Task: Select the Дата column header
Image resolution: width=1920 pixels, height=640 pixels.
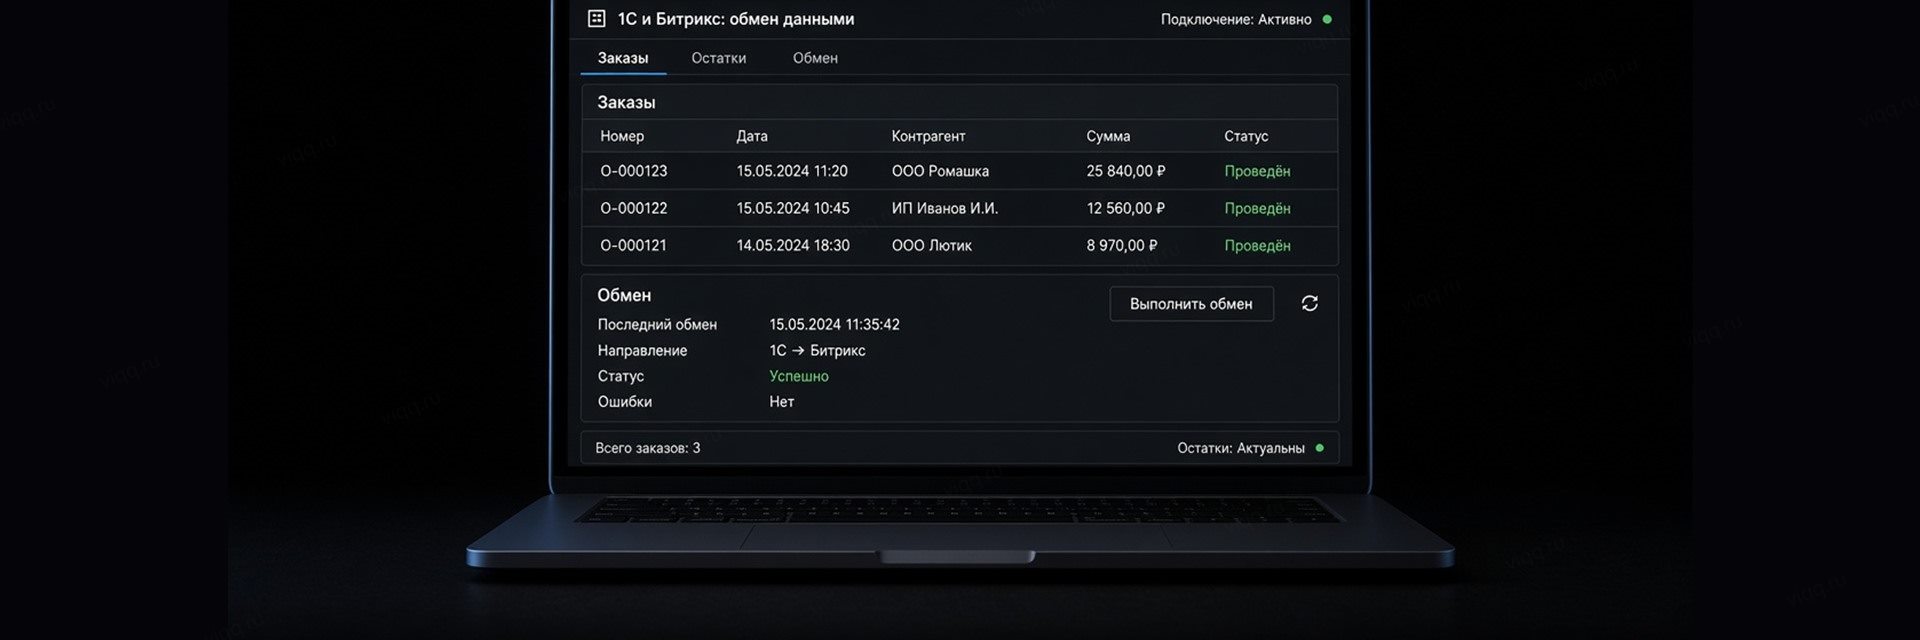Action: click(x=752, y=136)
